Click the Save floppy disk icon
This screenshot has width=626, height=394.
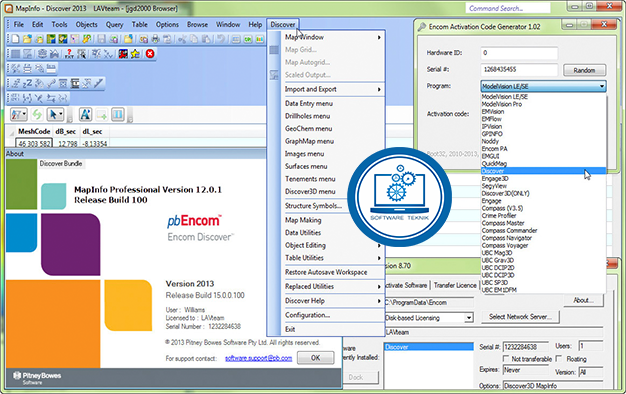(x=101, y=39)
